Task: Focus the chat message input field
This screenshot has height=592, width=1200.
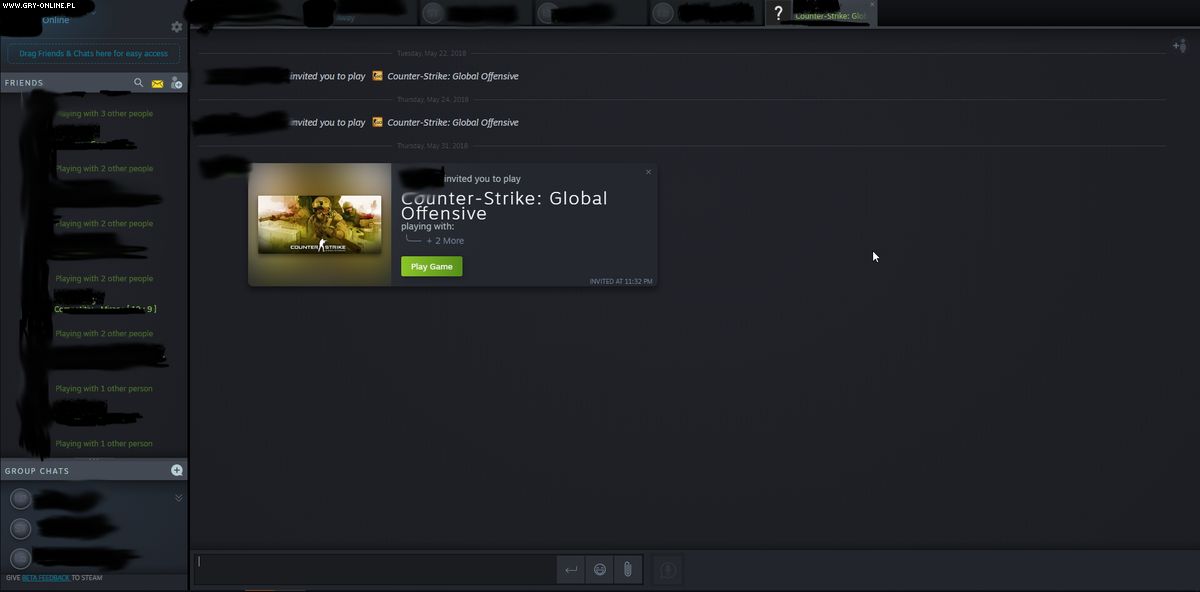Action: [x=375, y=569]
